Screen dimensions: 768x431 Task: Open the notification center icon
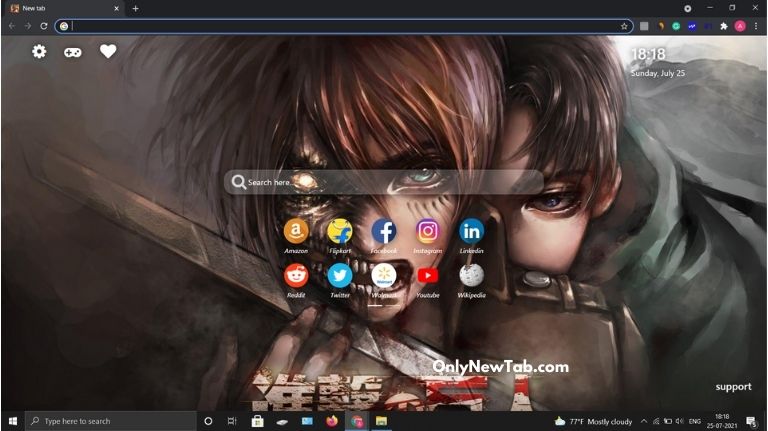tap(751, 421)
